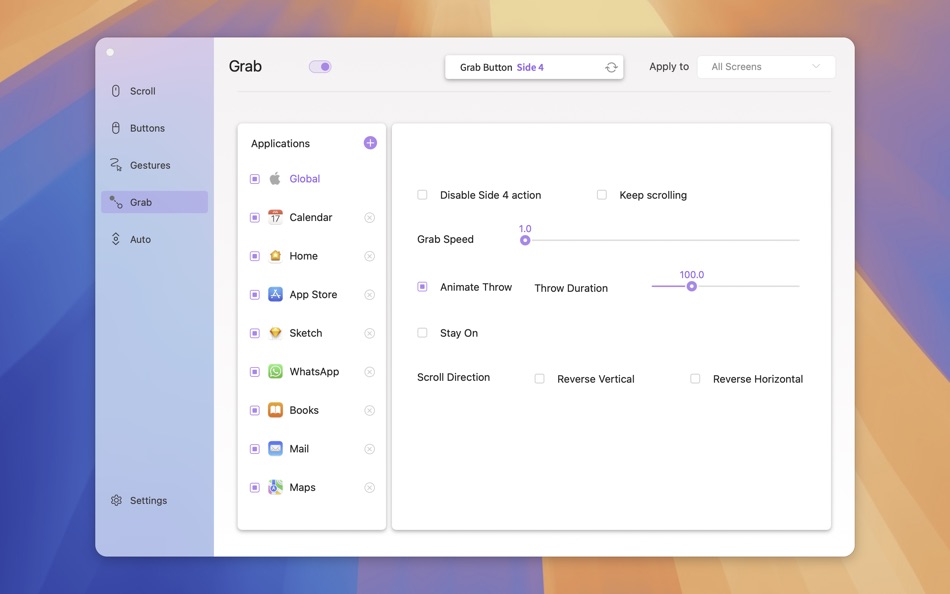Remove Mail from the applications list
This screenshot has width=950, height=594.
pyautogui.click(x=370, y=449)
